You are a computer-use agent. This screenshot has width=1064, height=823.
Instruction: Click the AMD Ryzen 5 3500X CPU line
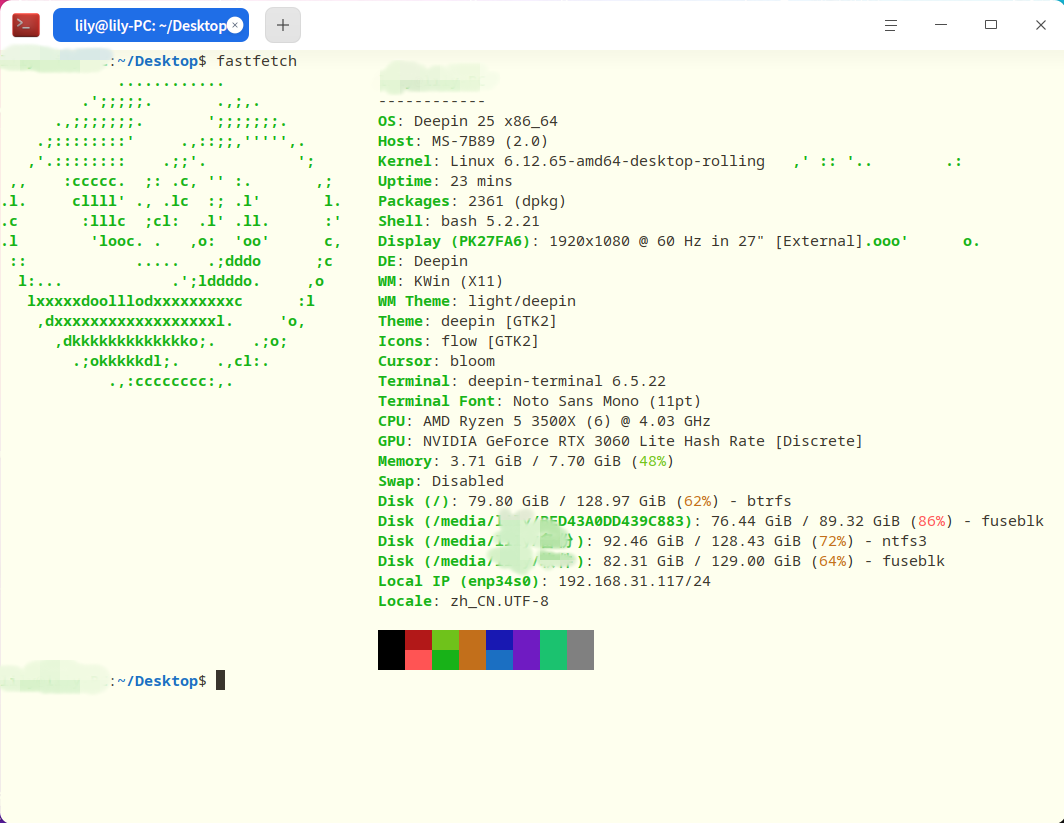[x=566, y=421]
